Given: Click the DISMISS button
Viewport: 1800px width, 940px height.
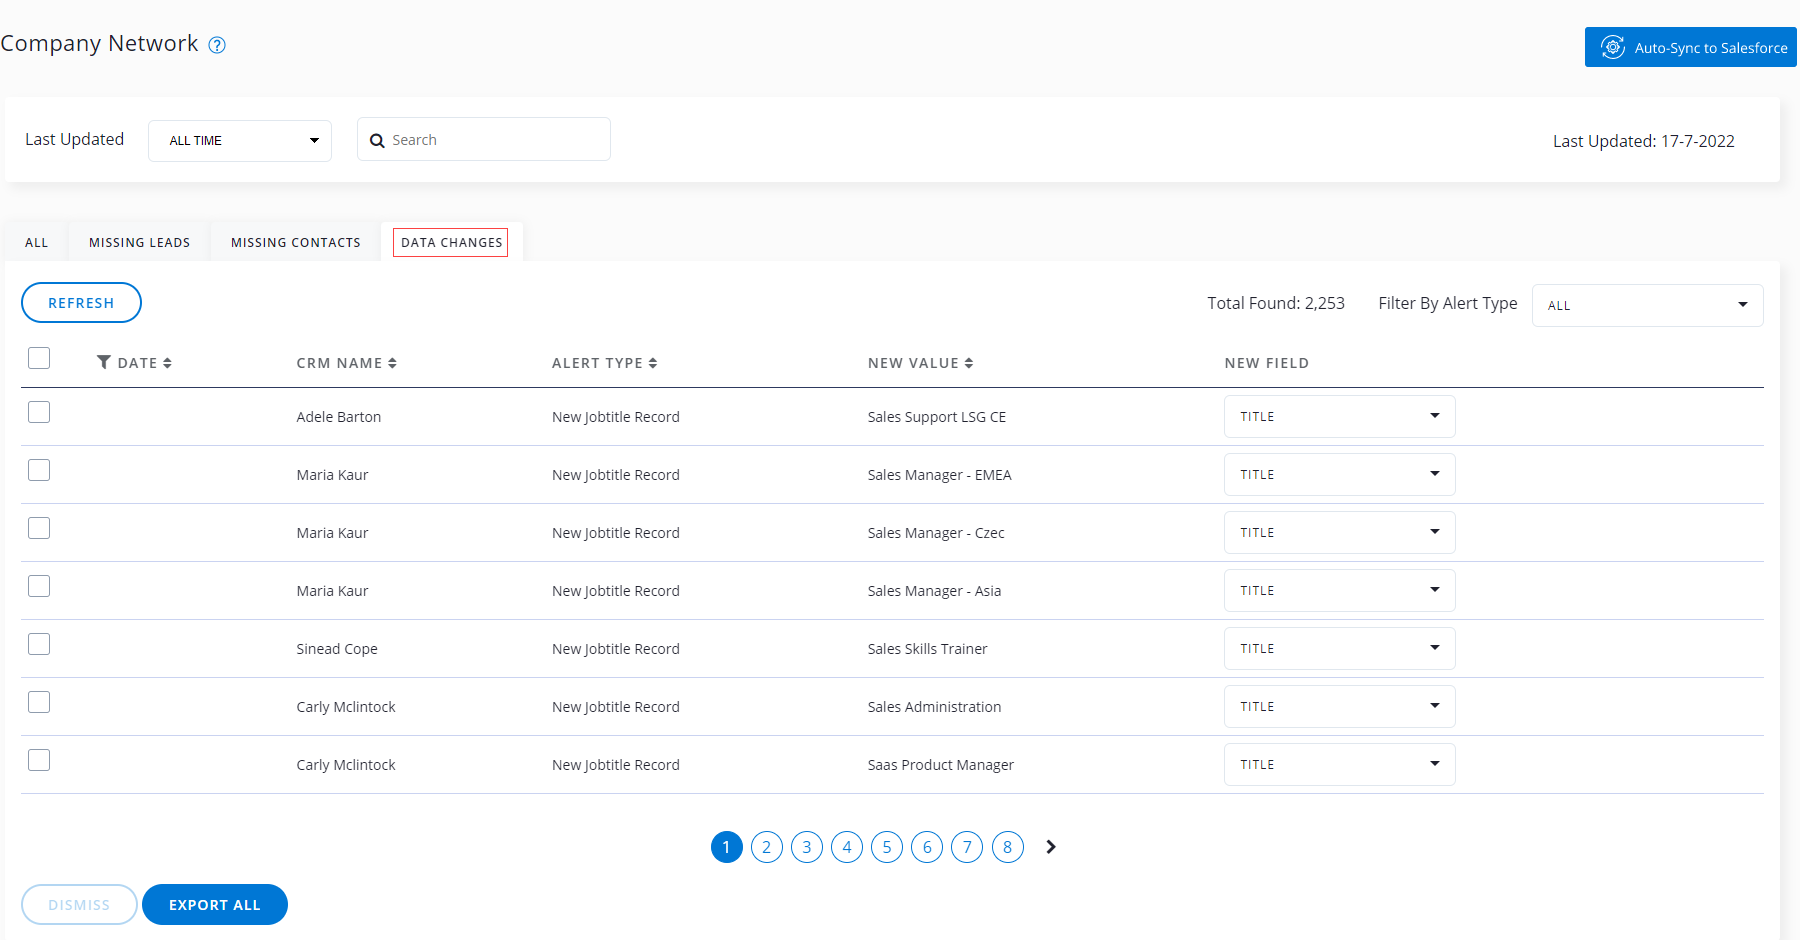Looking at the screenshot, I should (x=79, y=905).
